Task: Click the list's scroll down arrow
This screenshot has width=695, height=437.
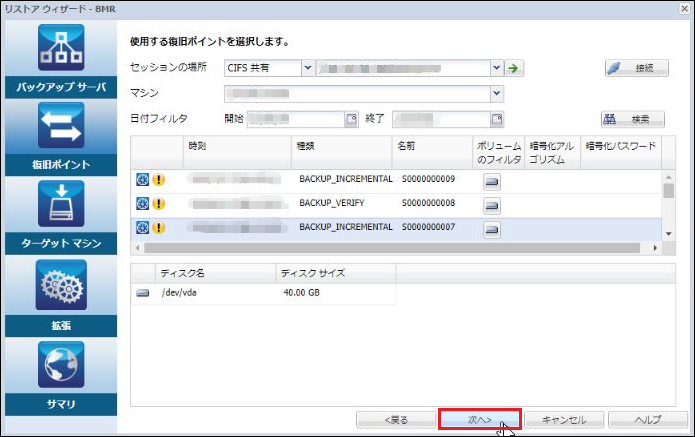Action: (668, 234)
